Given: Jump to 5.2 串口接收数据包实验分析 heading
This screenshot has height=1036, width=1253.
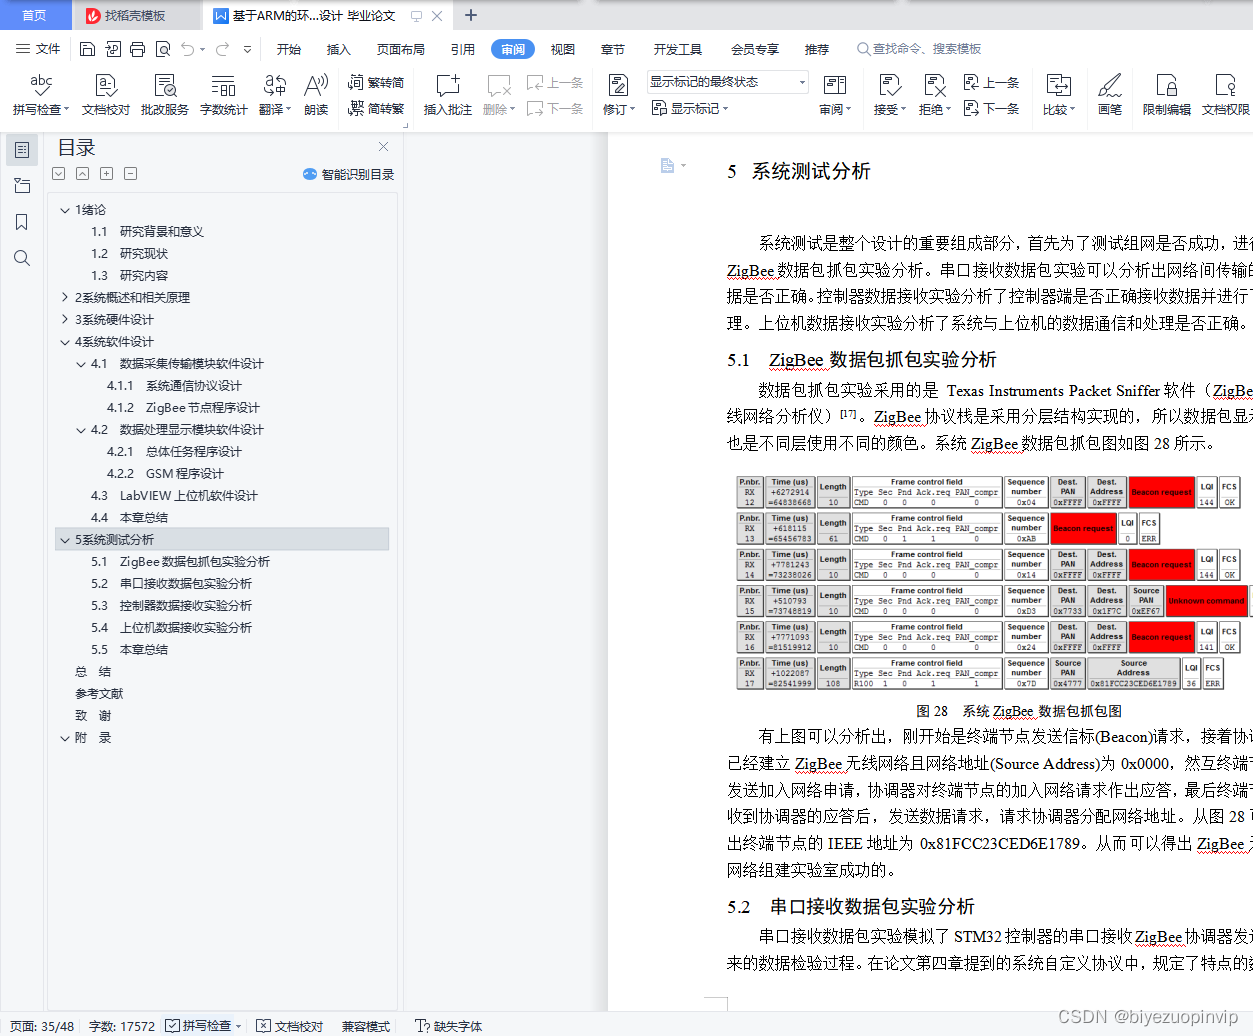Looking at the screenshot, I should click(171, 584).
